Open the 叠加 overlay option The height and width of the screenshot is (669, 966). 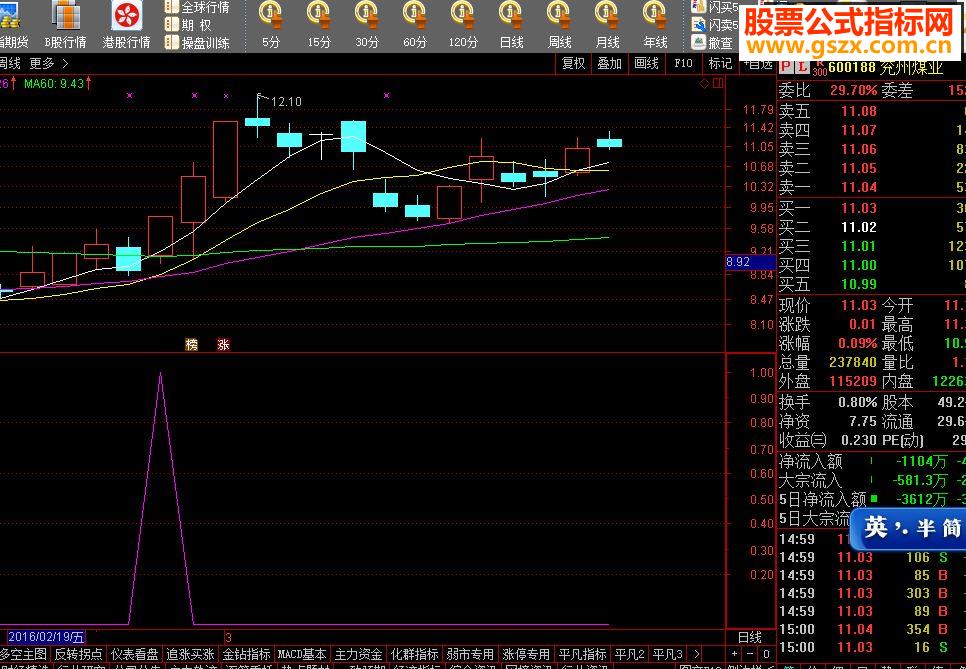point(609,63)
